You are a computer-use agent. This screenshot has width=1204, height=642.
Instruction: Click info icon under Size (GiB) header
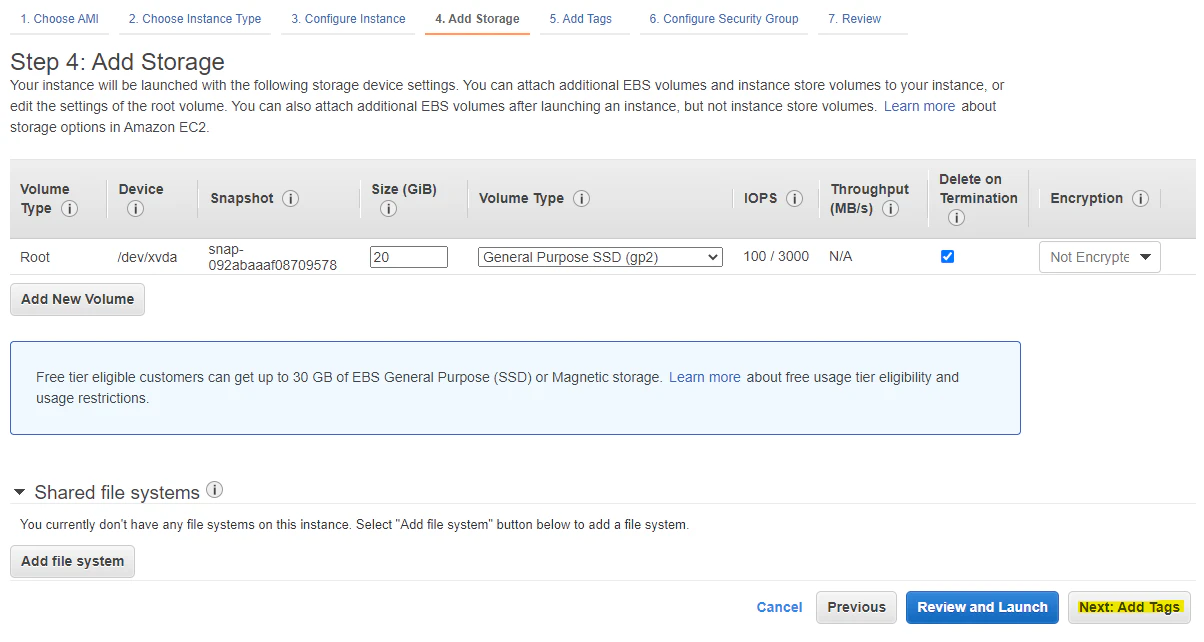[388, 208]
